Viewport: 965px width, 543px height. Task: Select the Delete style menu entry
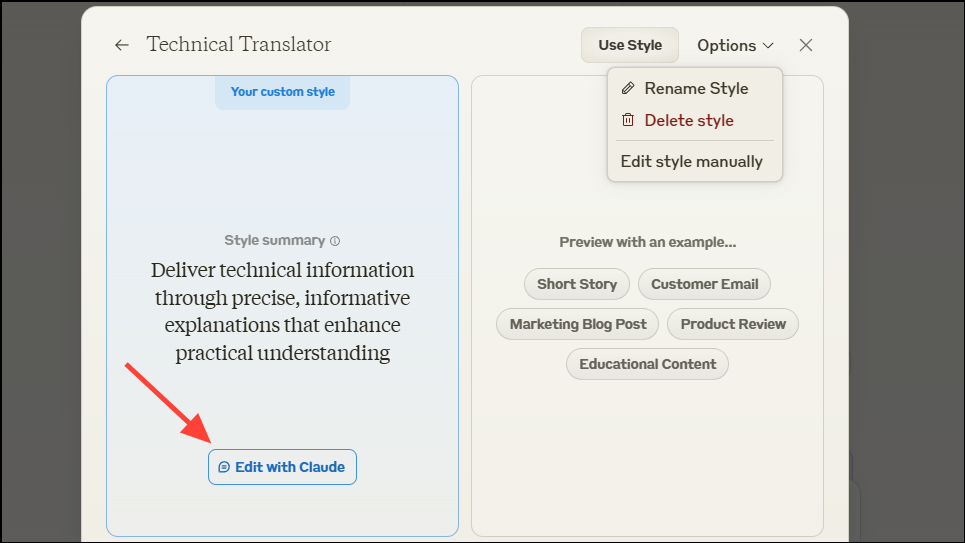pyautogui.click(x=689, y=120)
